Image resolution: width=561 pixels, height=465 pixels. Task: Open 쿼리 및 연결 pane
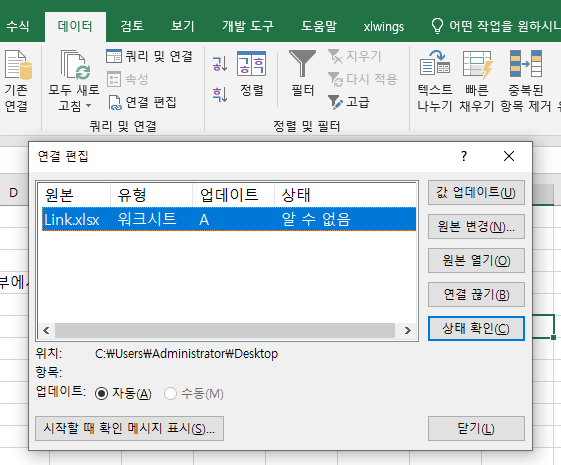pyautogui.click(x=150, y=56)
